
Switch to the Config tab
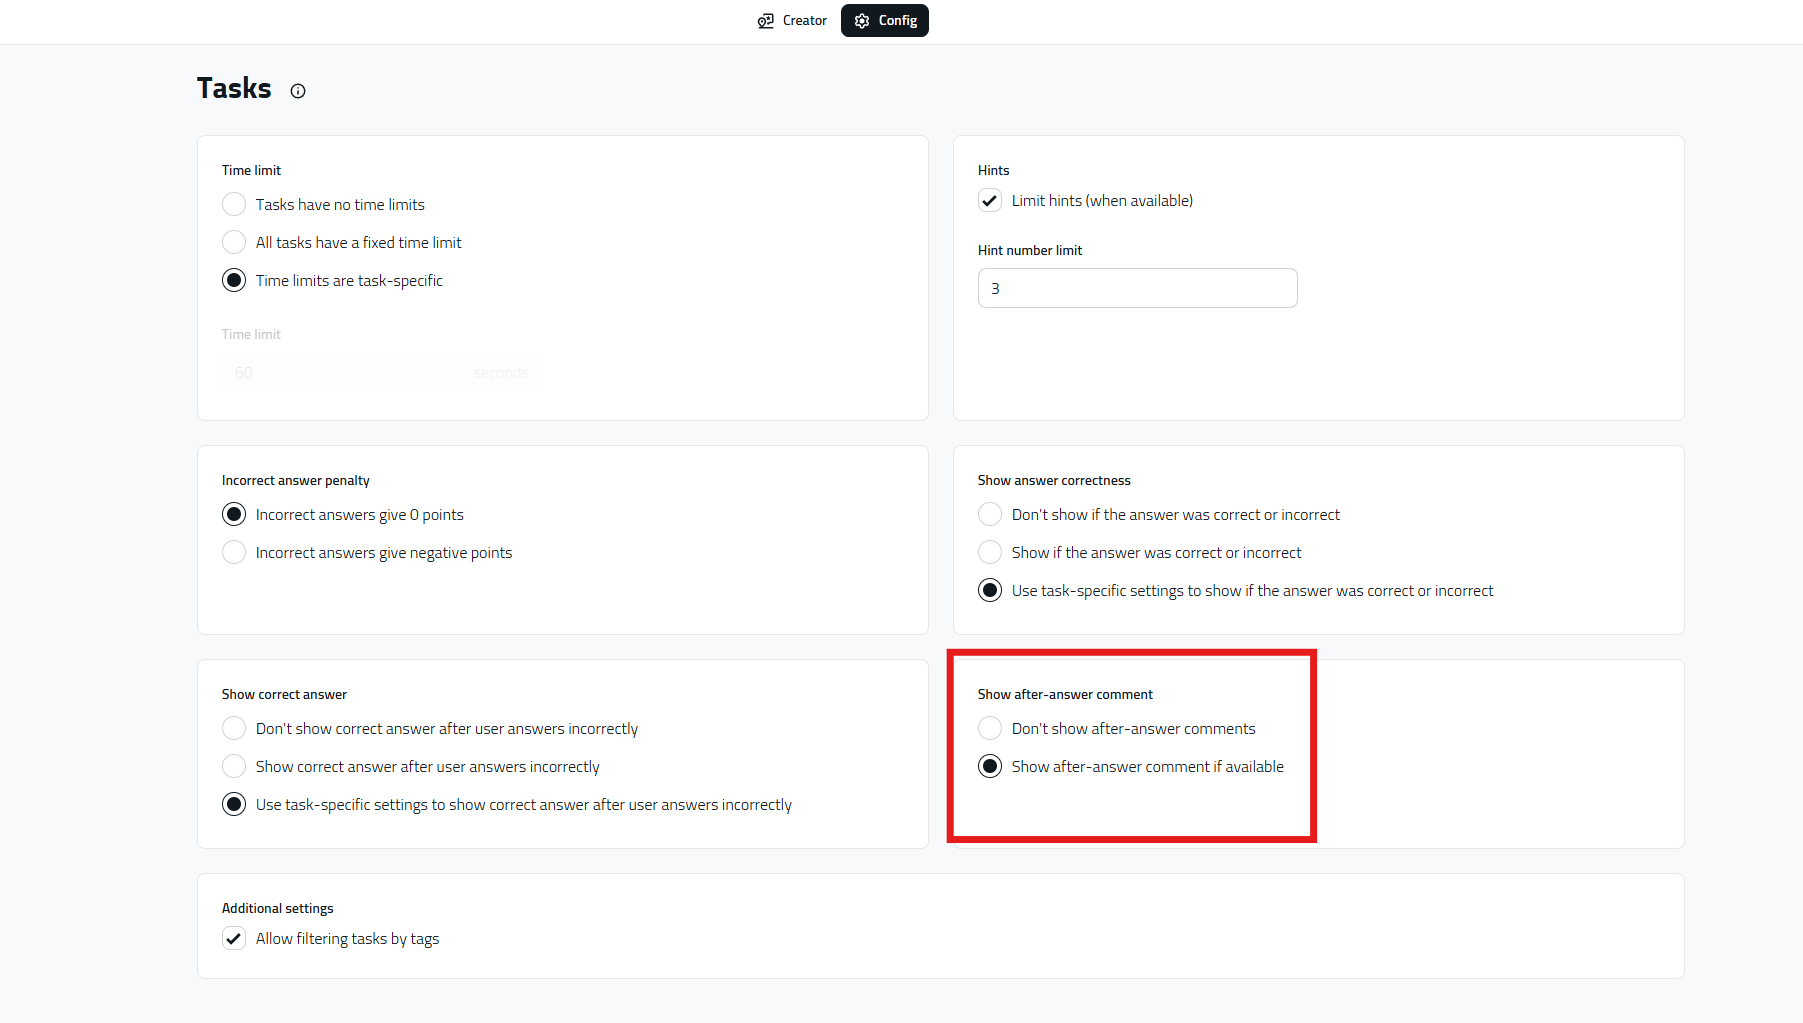click(x=885, y=21)
